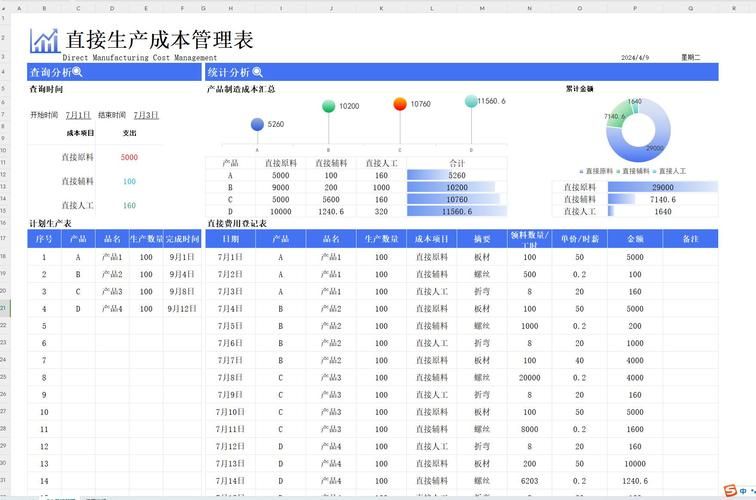Select the 9月12日 completion date cell

(182, 309)
